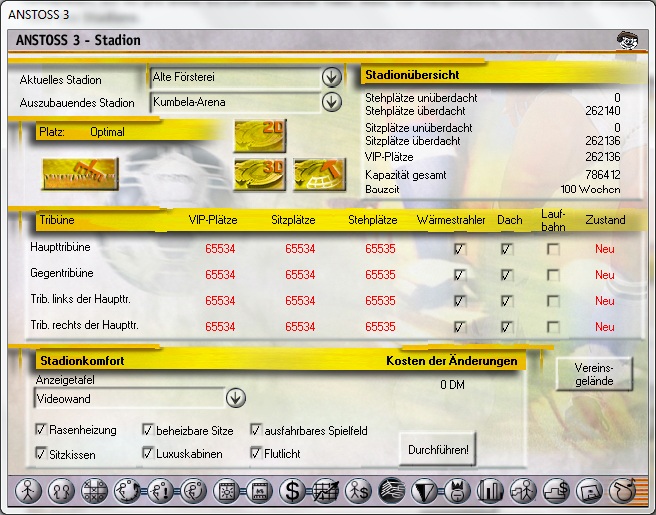Open the 2D stadium view
656x515 pixels.
coord(260,136)
